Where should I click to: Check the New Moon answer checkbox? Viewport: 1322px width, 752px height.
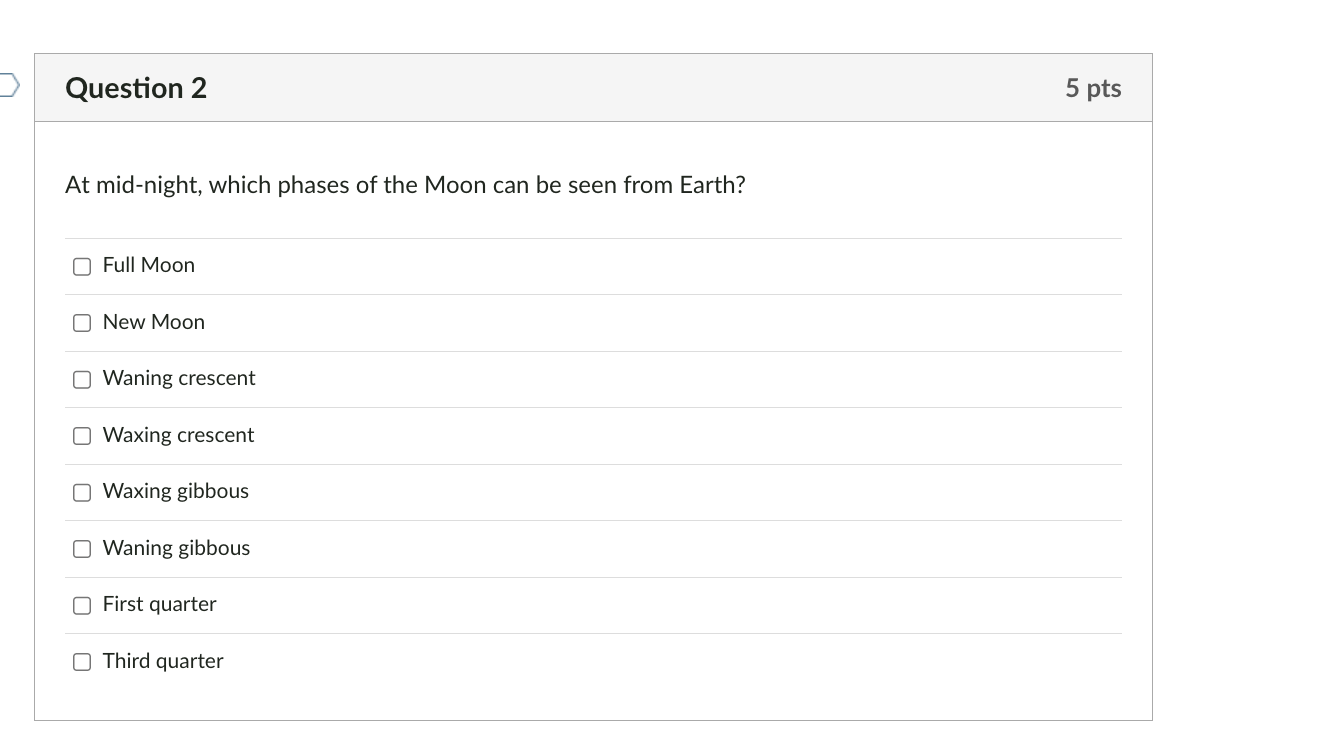[81, 323]
